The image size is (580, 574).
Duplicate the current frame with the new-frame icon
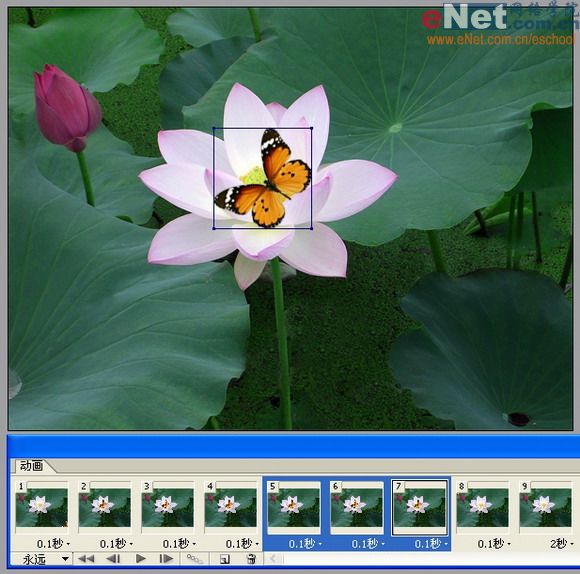[225, 559]
